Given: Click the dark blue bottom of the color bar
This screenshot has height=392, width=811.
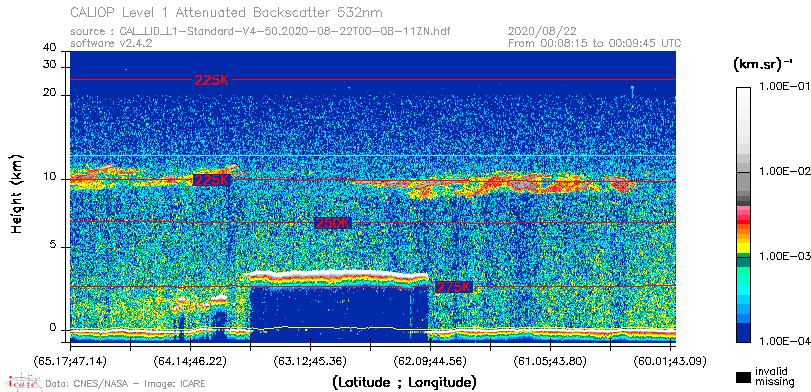Looking at the screenshot, I should pyautogui.click(x=744, y=333).
